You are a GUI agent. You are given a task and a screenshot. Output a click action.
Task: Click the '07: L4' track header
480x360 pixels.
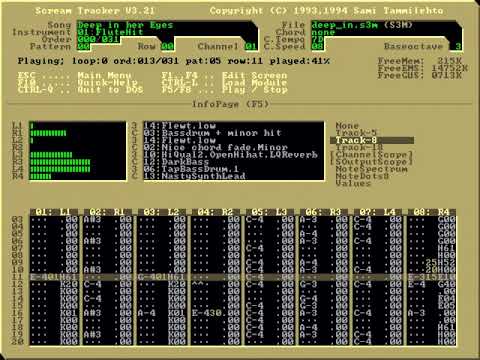tap(378, 212)
